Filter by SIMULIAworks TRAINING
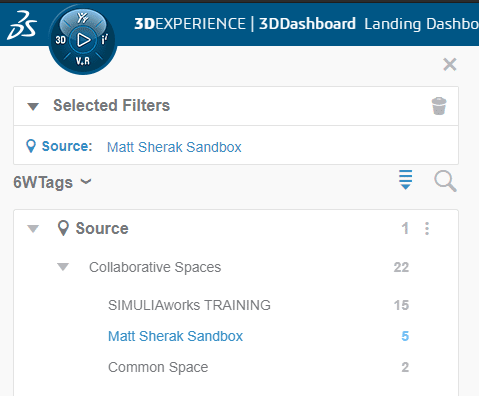 click(189, 305)
